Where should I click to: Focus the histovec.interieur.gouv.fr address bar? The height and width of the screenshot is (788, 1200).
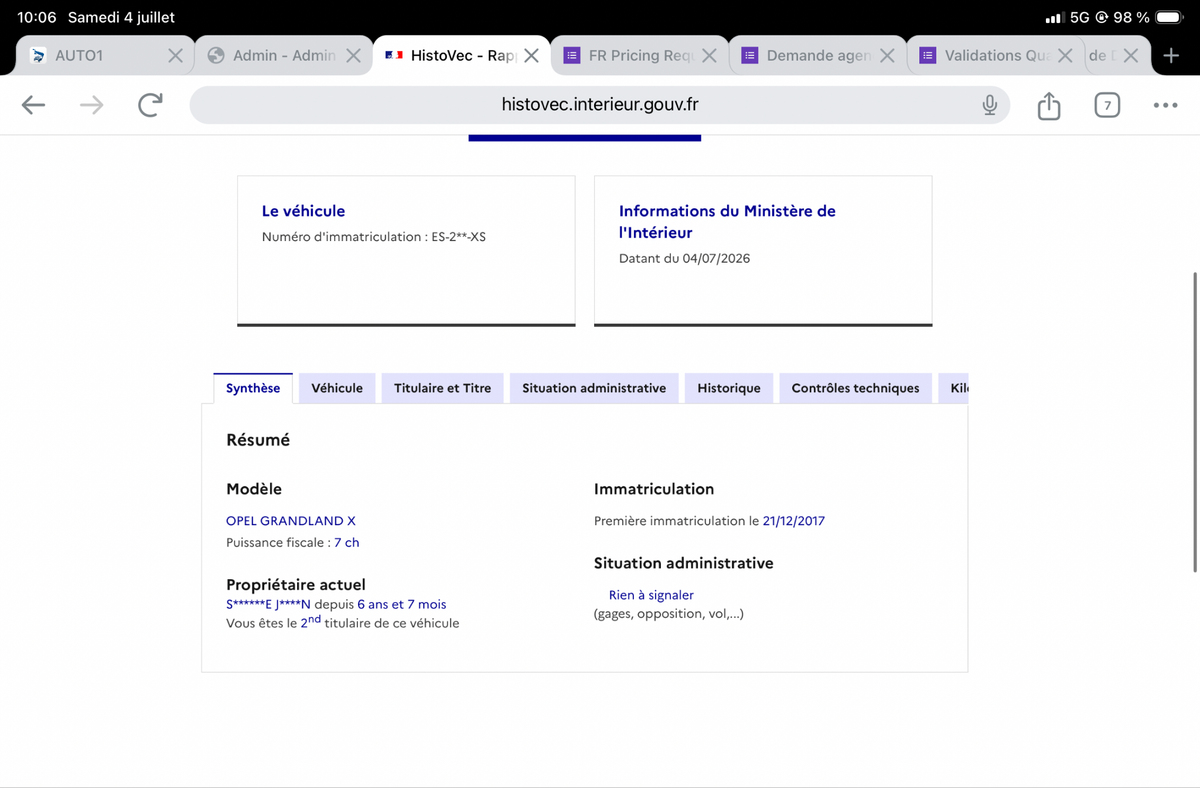coord(599,105)
